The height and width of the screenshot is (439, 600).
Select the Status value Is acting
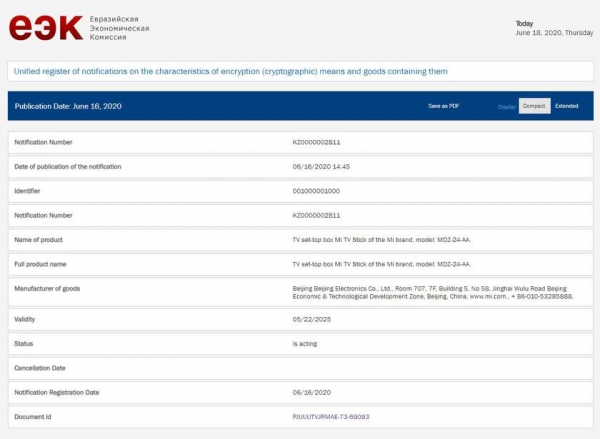[x=305, y=344]
